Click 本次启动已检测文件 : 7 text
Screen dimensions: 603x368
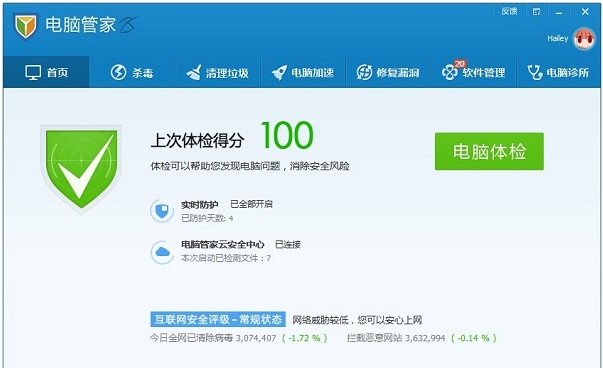(x=226, y=258)
